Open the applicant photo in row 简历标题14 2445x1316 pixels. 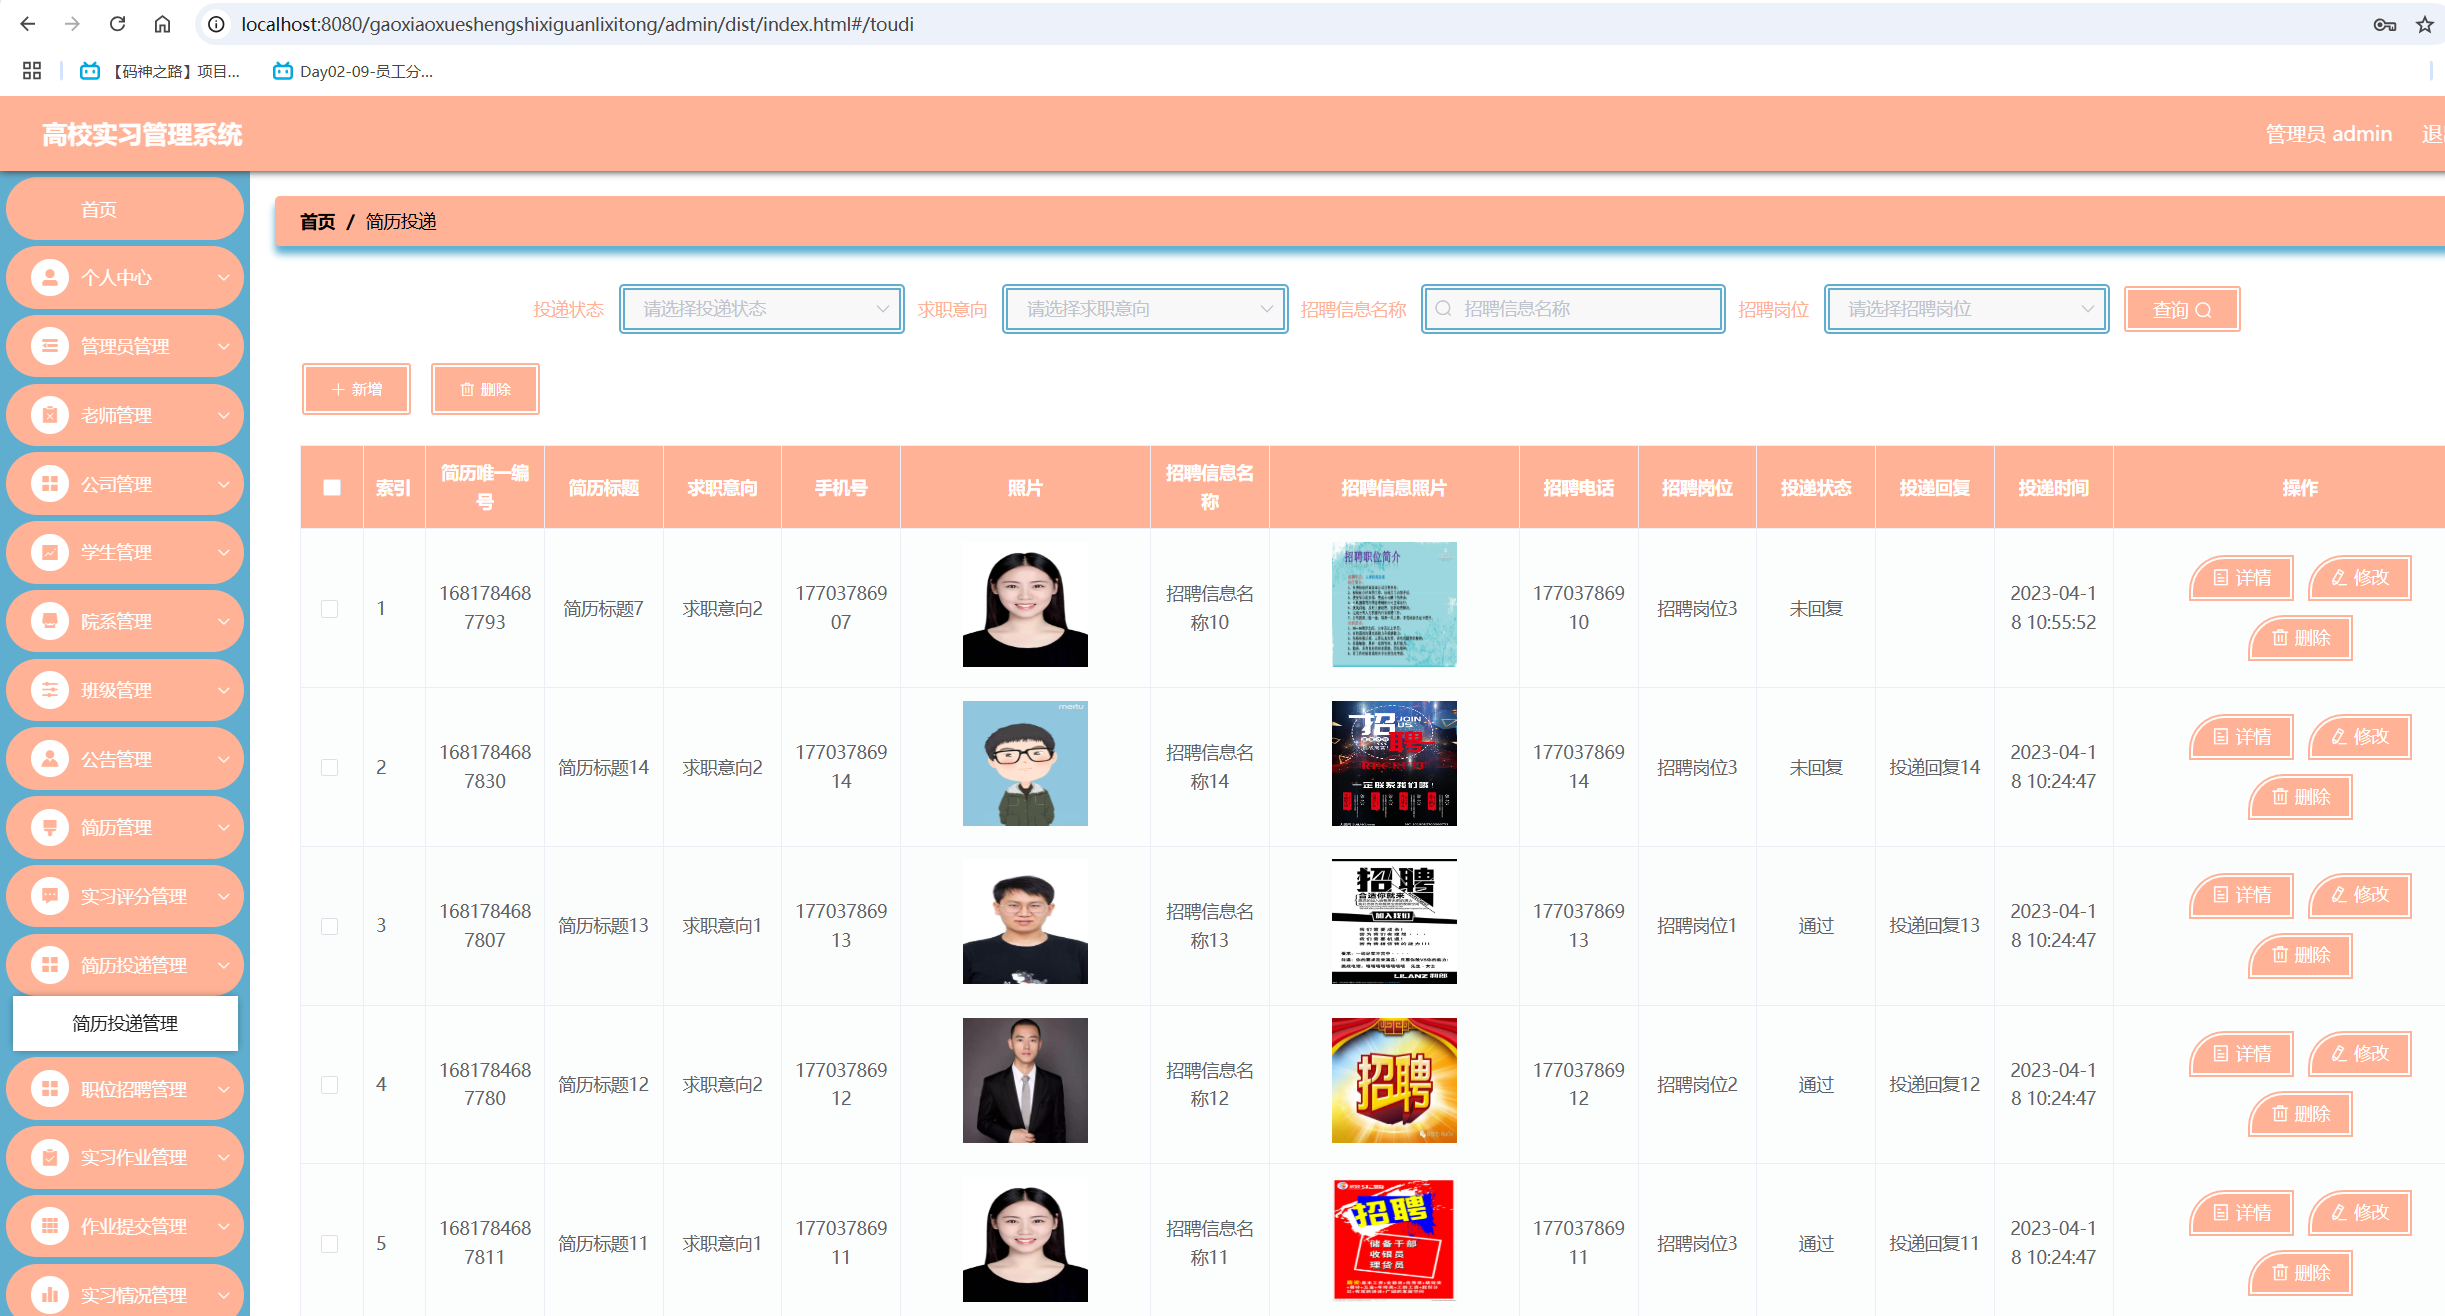pos(1025,763)
